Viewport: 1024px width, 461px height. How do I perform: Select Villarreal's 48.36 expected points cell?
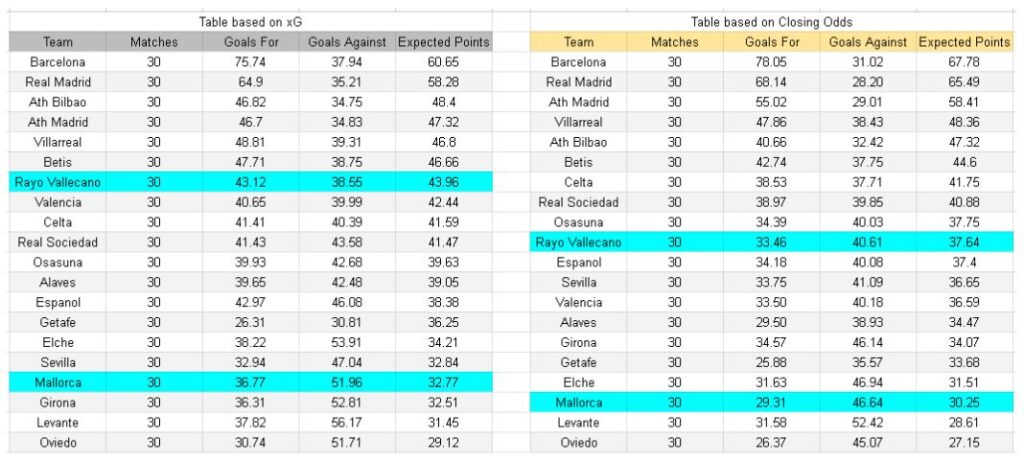point(964,122)
